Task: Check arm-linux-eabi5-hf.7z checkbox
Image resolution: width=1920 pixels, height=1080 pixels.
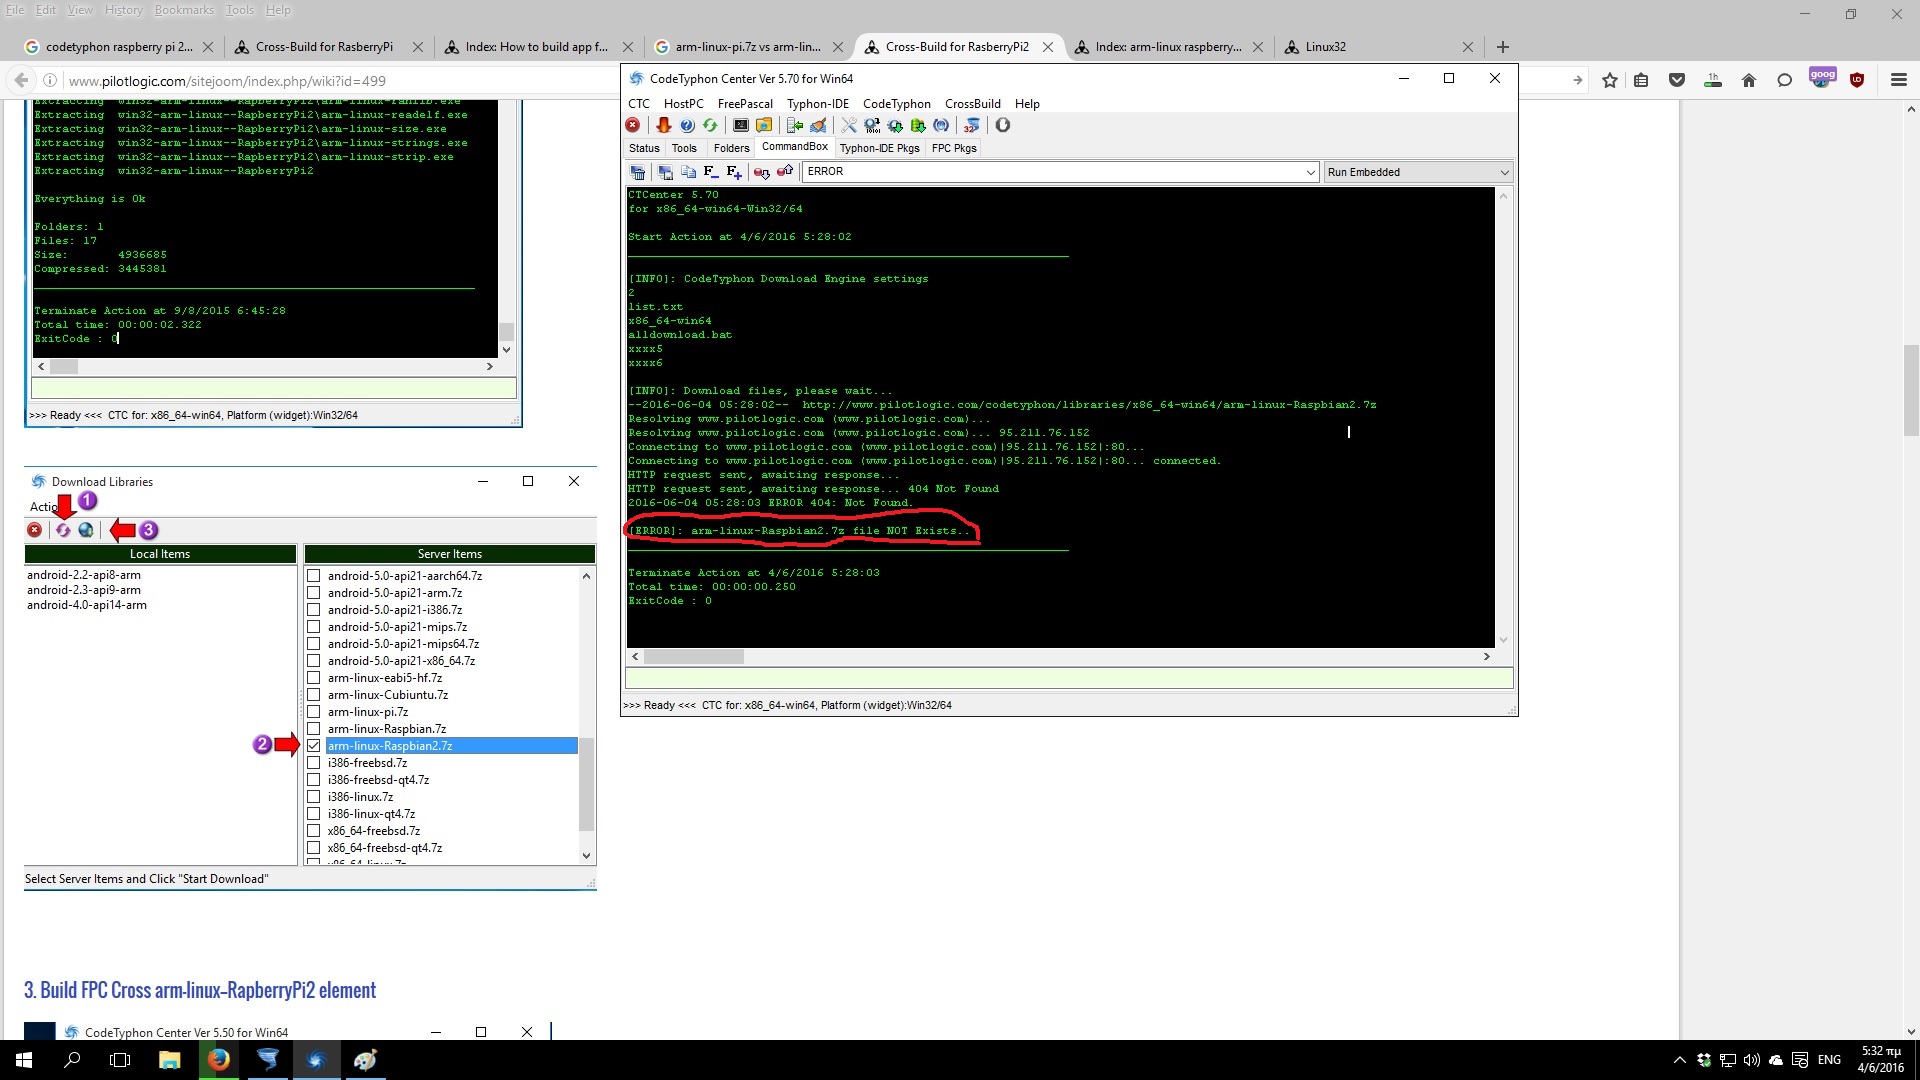Action: point(314,678)
